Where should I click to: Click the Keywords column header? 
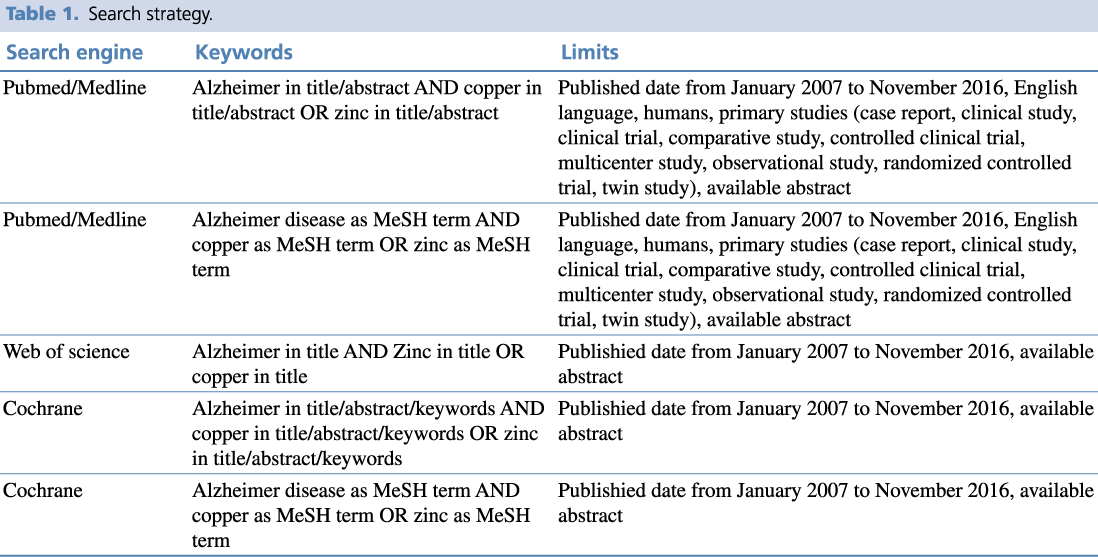[x=244, y=53]
